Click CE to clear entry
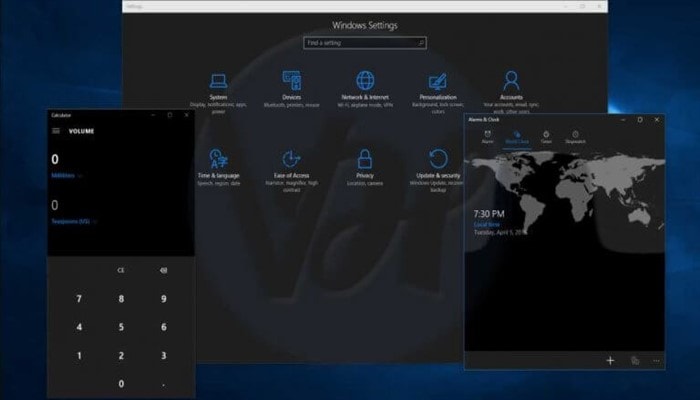This screenshot has height=400, width=700. [121, 270]
